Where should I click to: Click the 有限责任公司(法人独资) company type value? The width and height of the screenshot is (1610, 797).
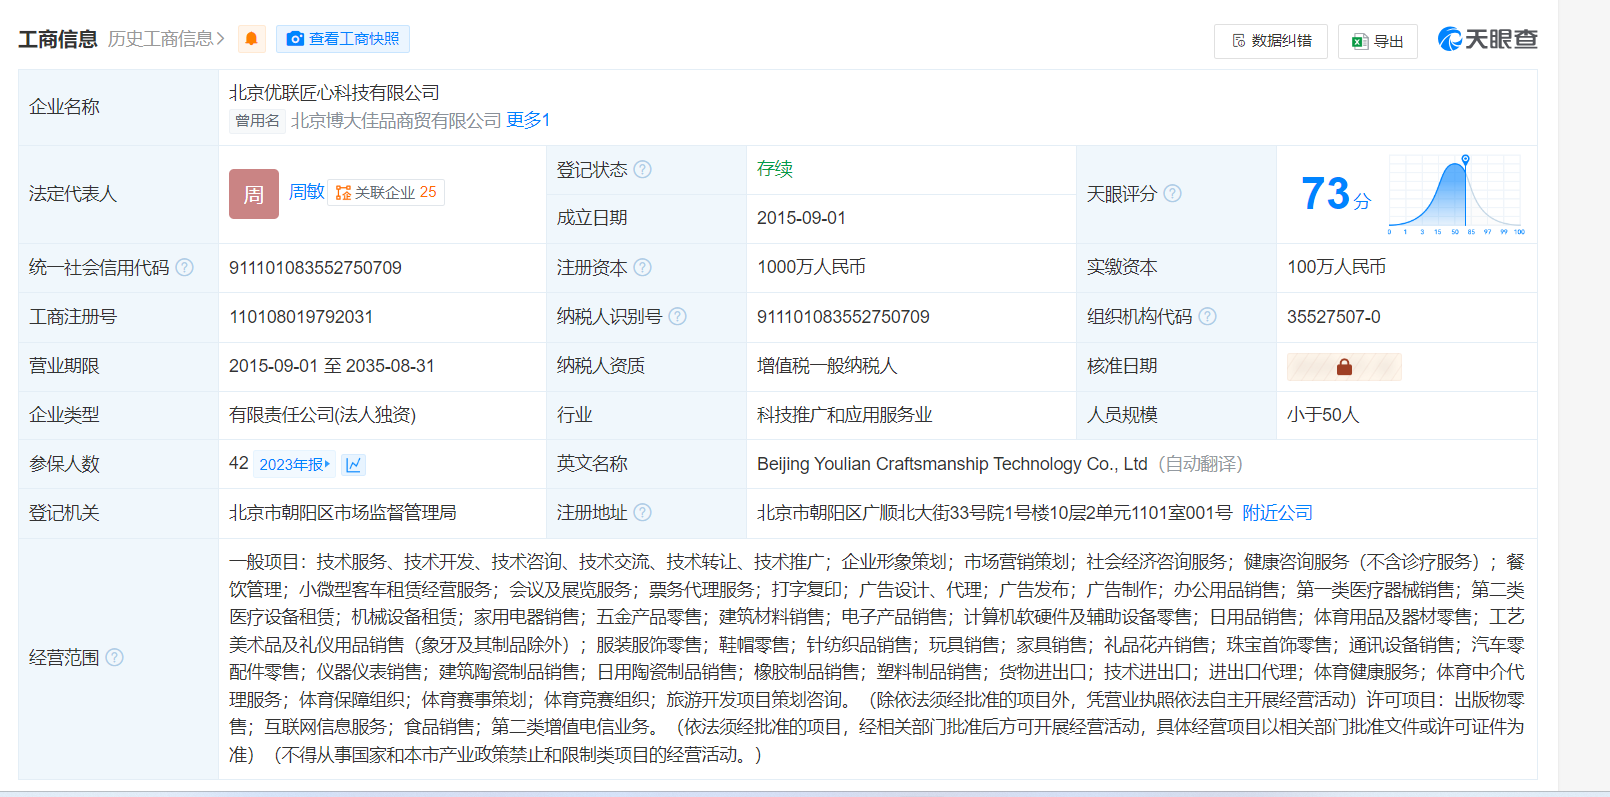[x=322, y=415]
